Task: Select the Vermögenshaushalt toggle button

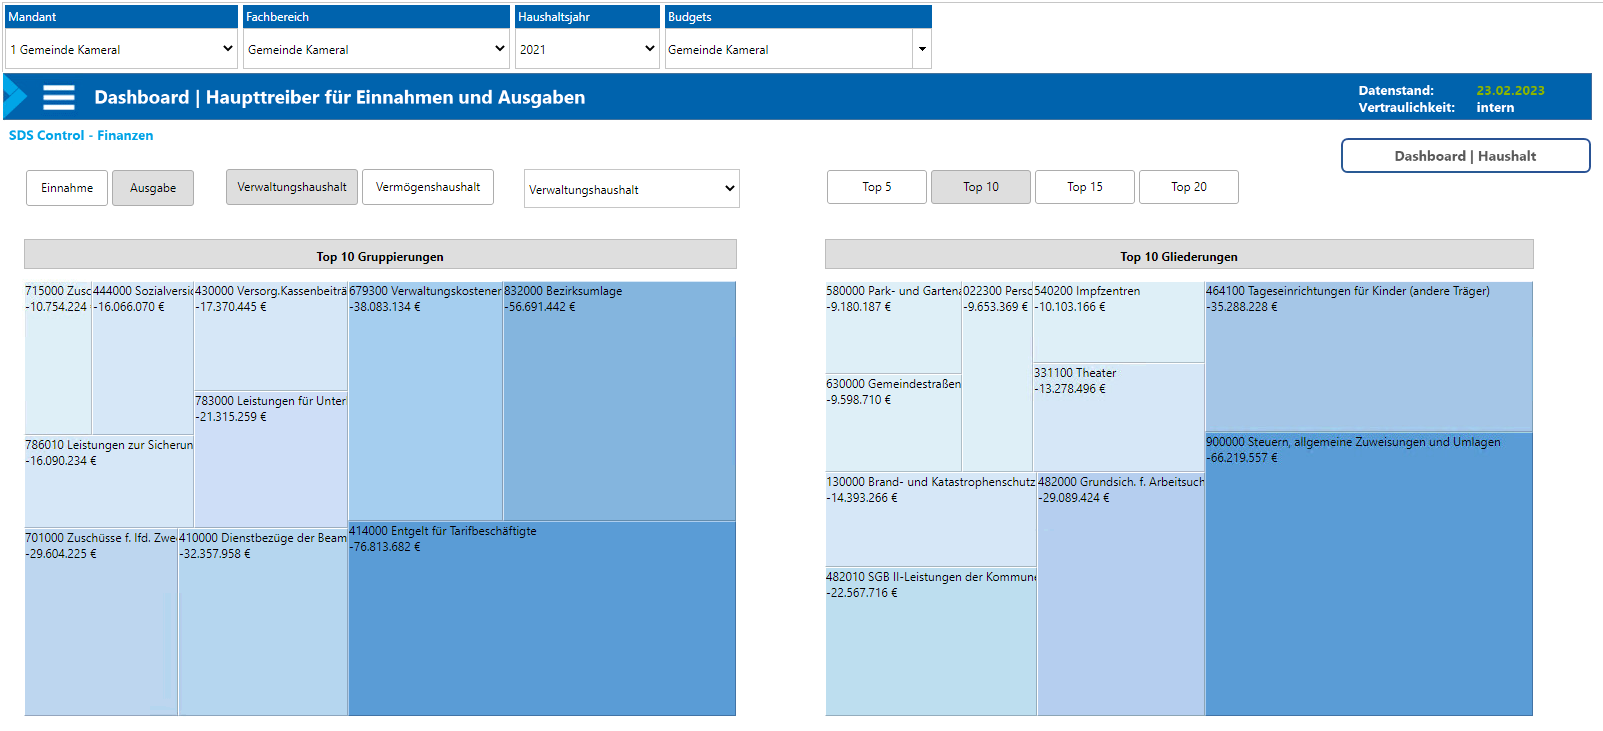Action: tap(428, 187)
